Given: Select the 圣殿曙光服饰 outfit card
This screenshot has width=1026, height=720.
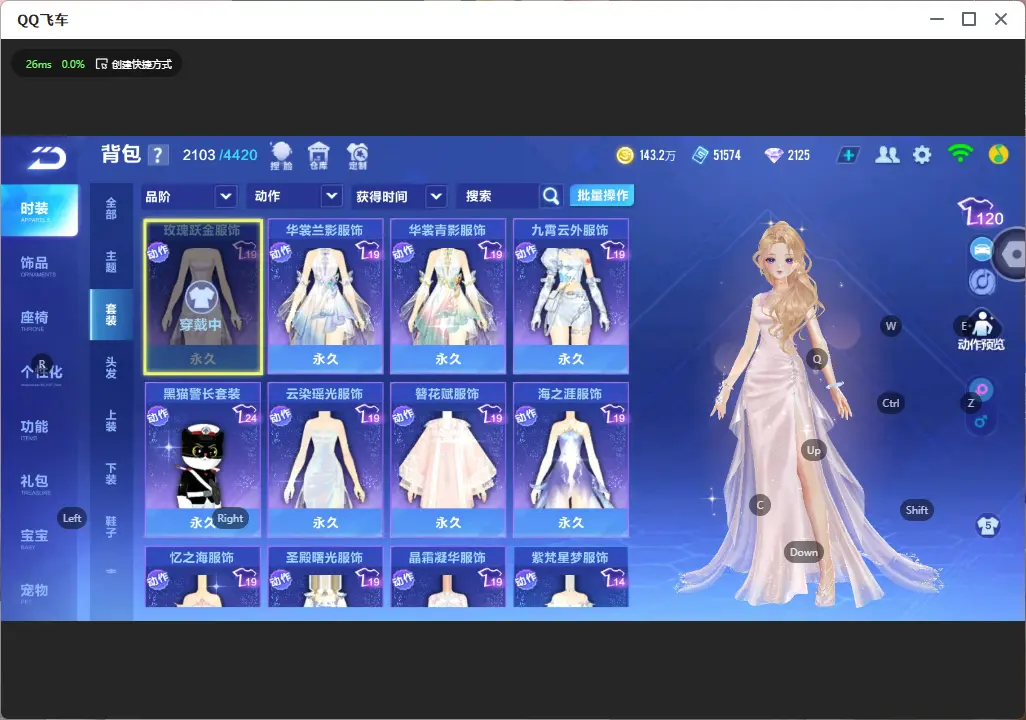Looking at the screenshot, I should [325, 577].
